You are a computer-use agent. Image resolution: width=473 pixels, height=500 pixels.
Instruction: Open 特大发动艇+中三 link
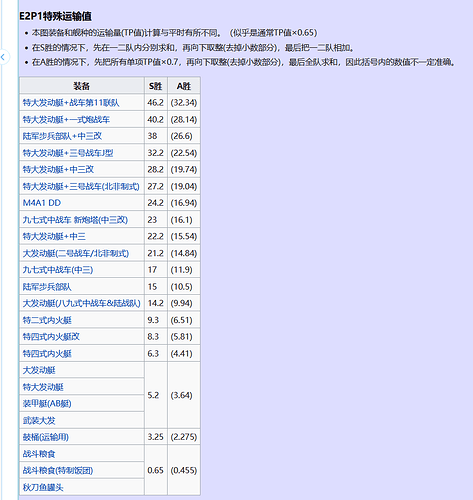click(x=54, y=236)
